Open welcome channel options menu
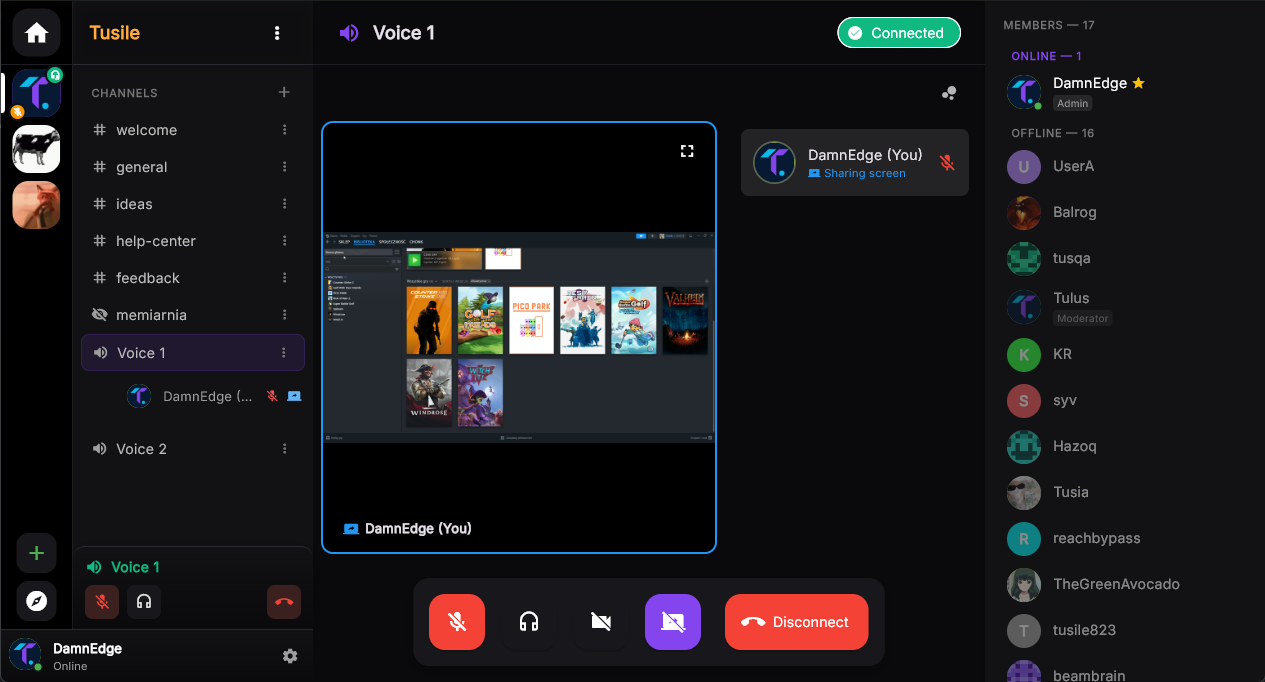1265x682 pixels. (285, 130)
